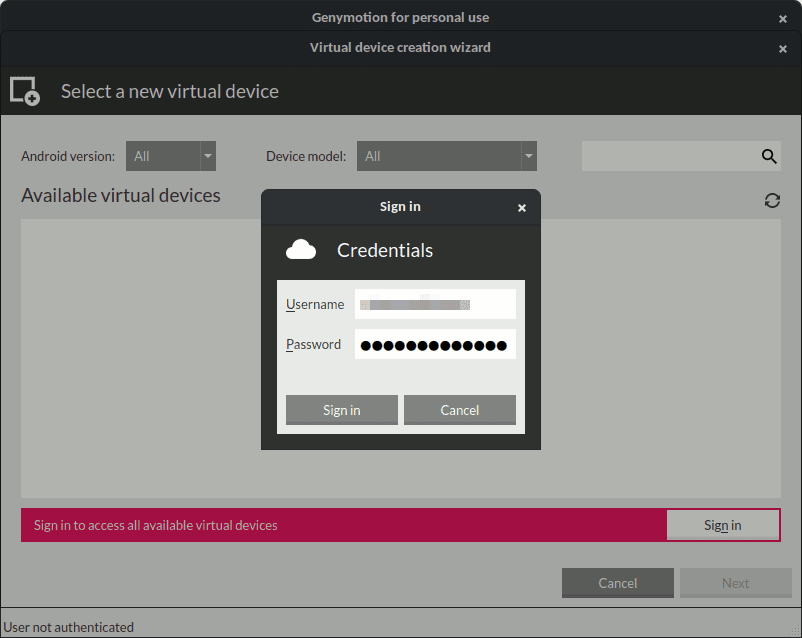Click the 'User not authenticated' status text
The width and height of the screenshot is (802, 638).
(x=69, y=627)
